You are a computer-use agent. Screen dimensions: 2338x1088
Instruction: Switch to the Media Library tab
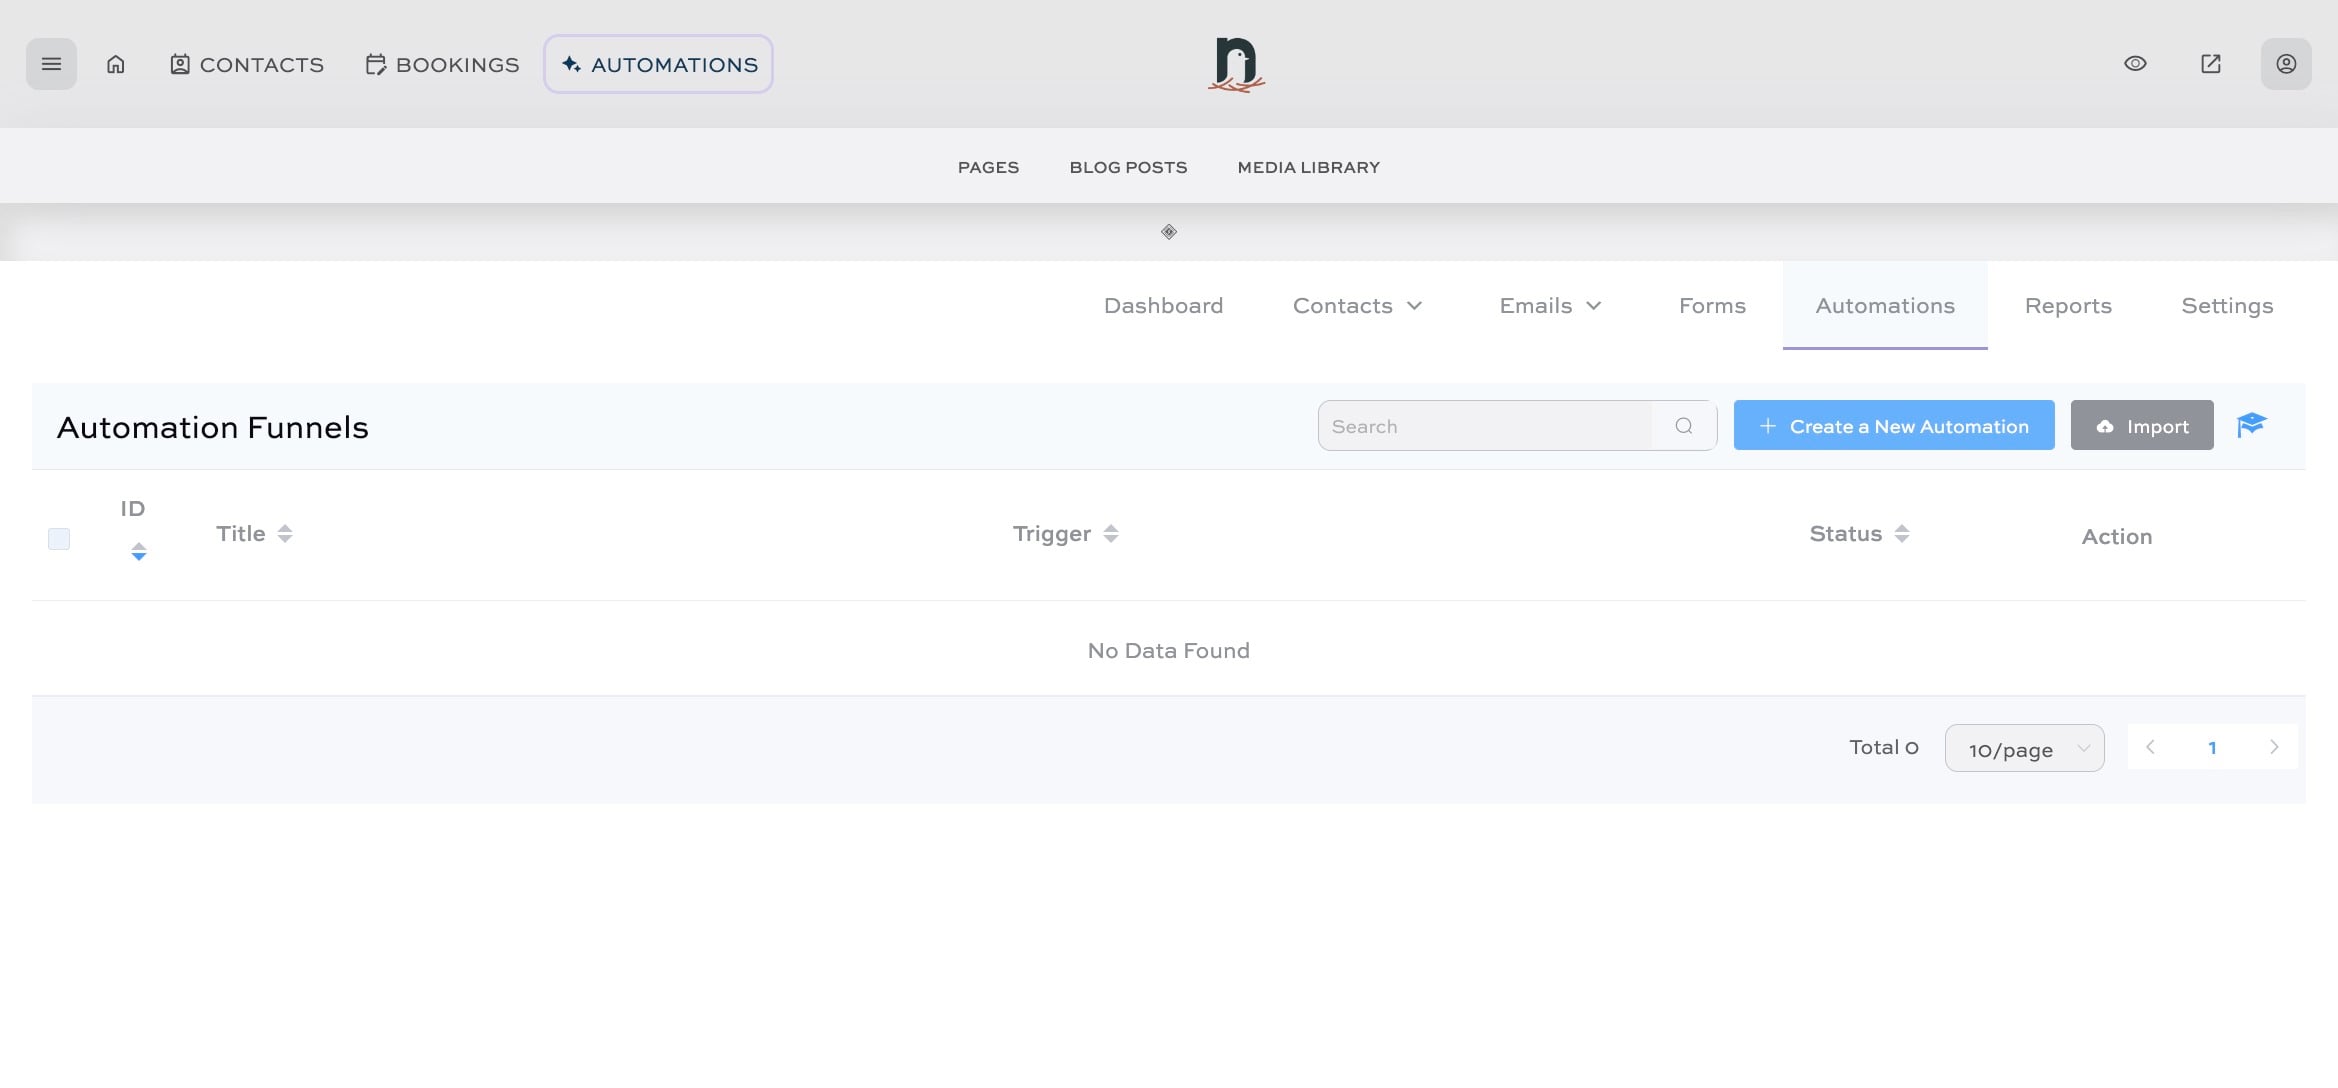point(1308,167)
